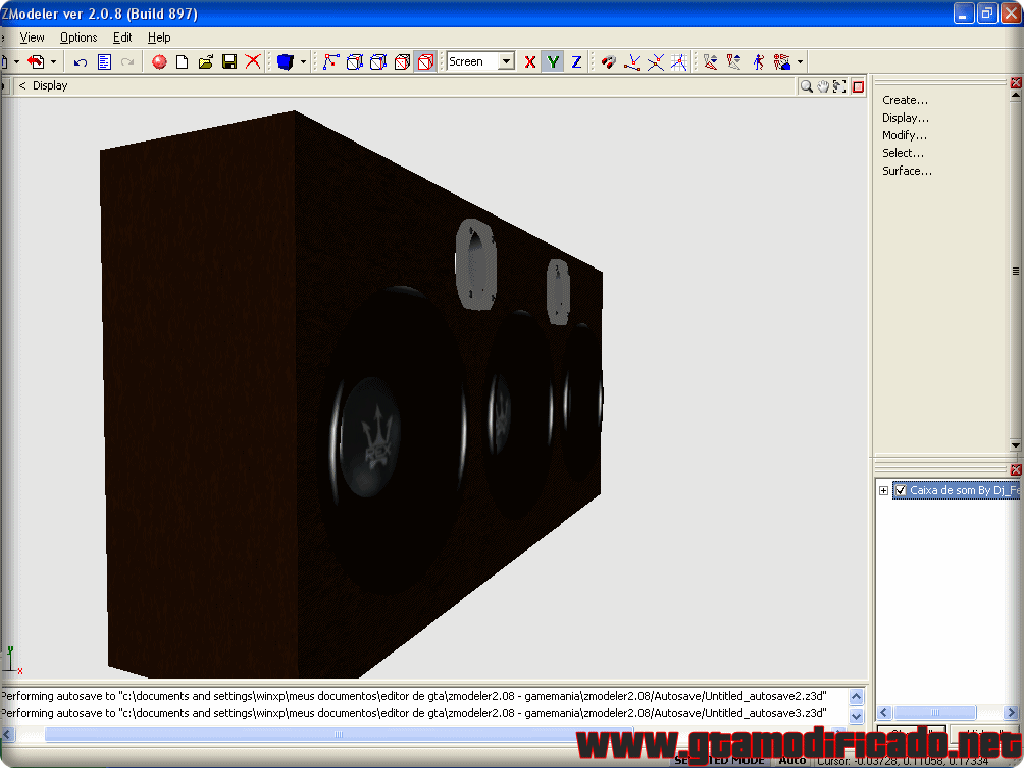The image size is (1024, 768).
Task: Select the objects level cube icon
Action: click(402, 62)
